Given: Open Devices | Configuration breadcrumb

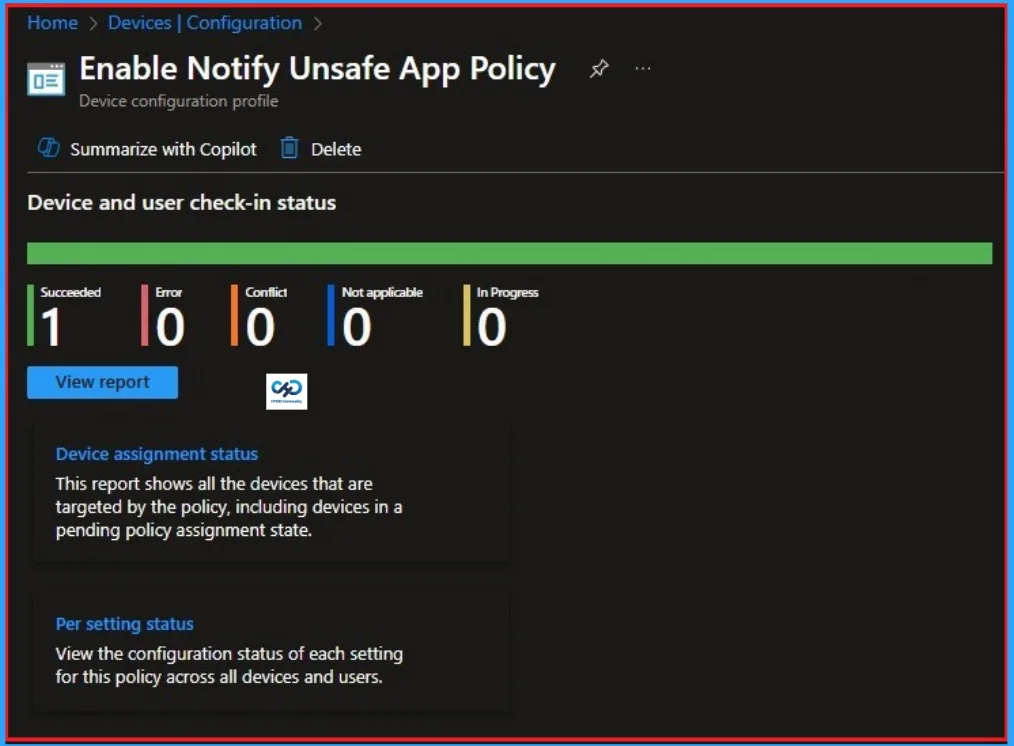Looking at the screenshot, I should click(204, 22).
